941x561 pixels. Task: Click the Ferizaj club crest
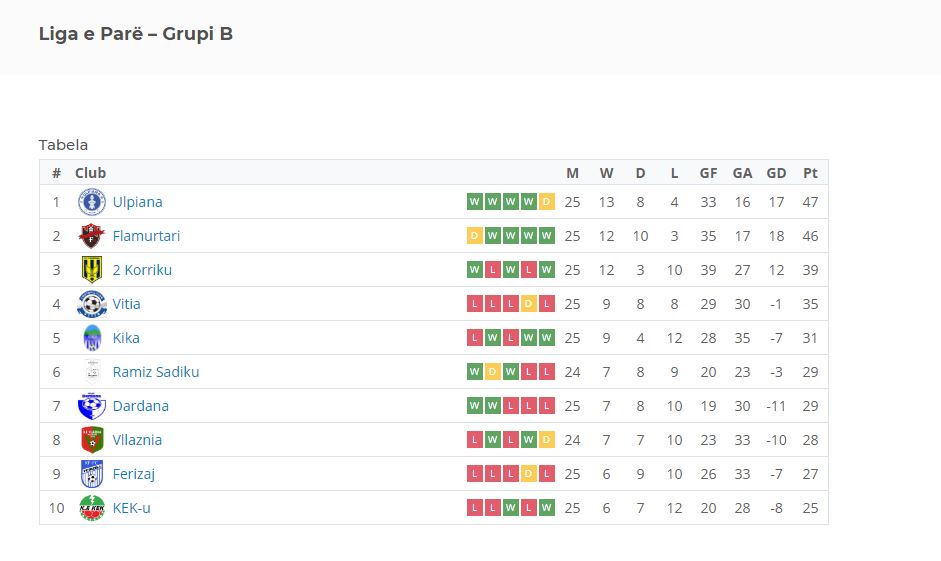pos(92,474)
